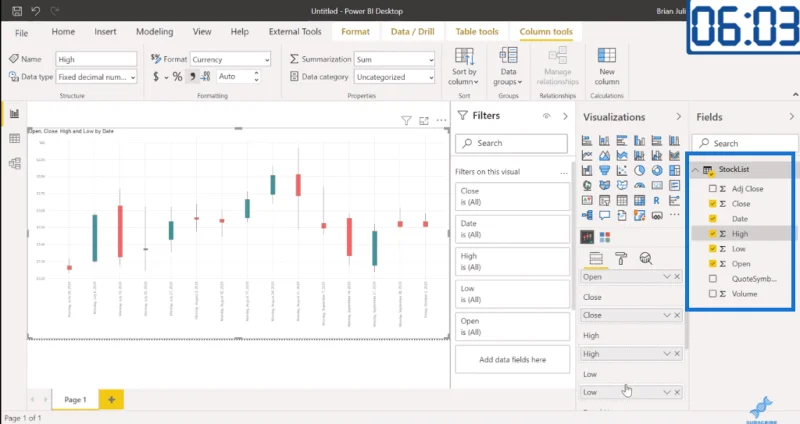Toggle the Filters pane eye visibility icon
This screenshot has height=424, width=800.
tap(546, 116)
